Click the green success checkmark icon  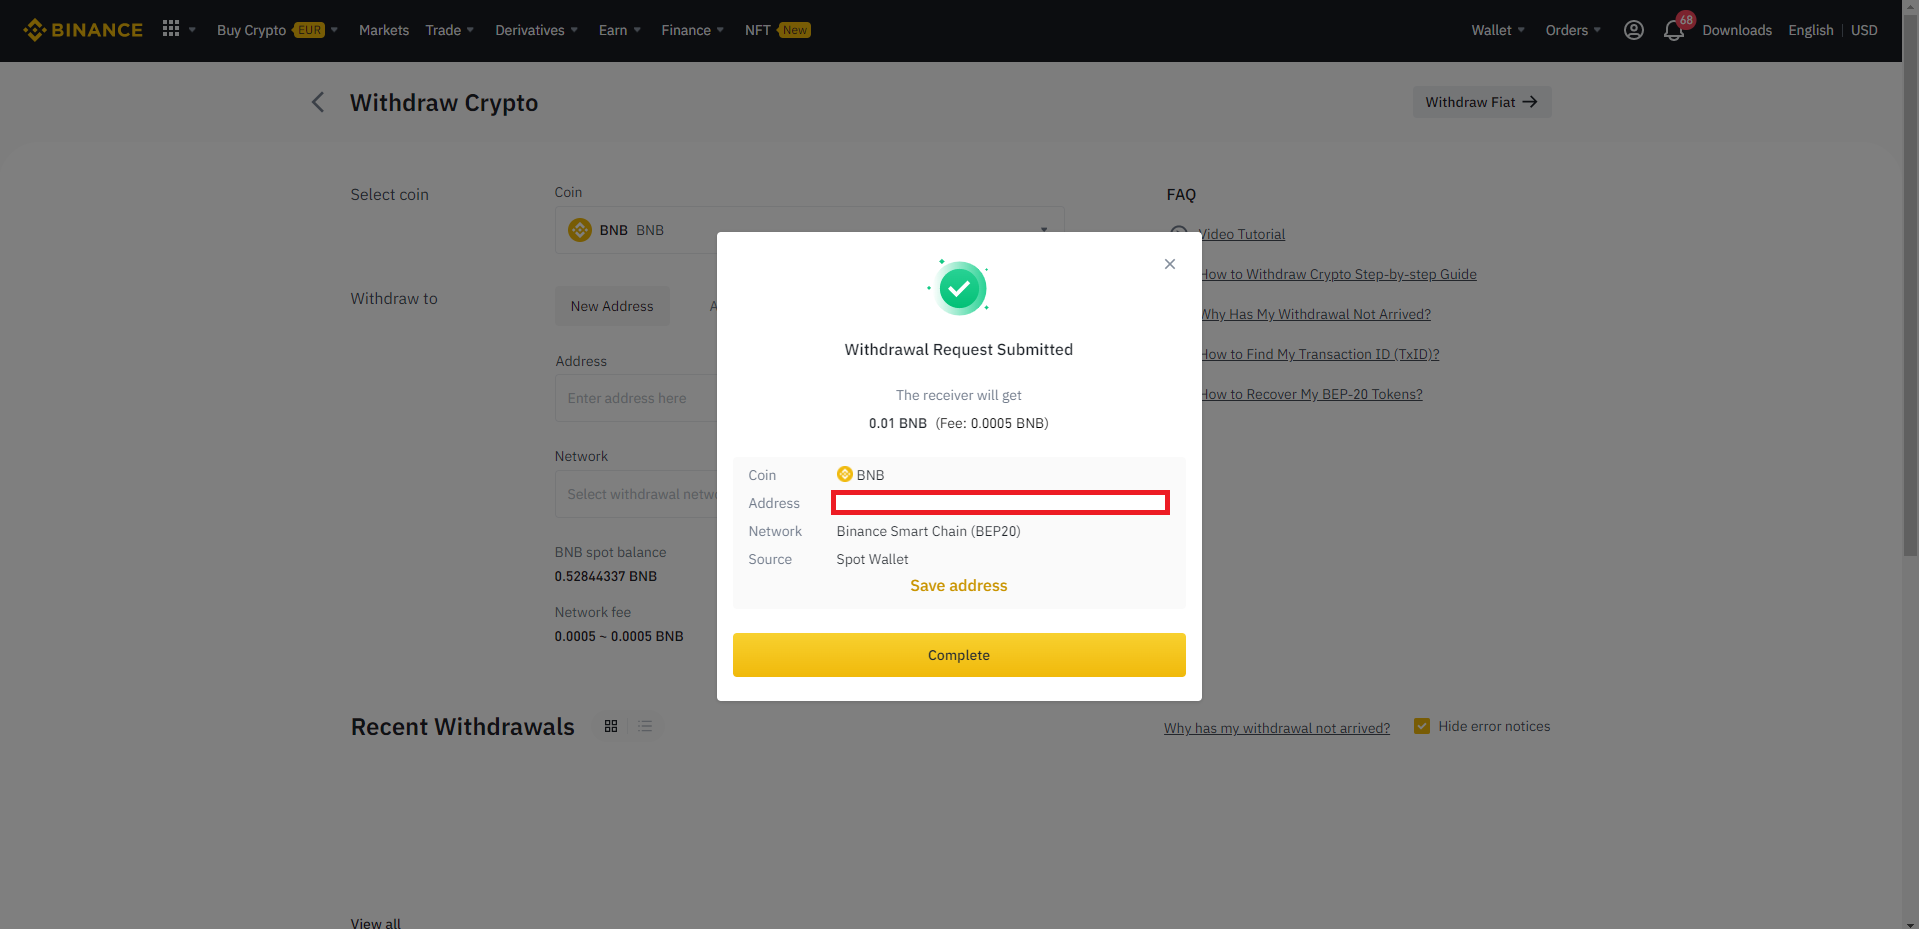click(x=959, y=288)
